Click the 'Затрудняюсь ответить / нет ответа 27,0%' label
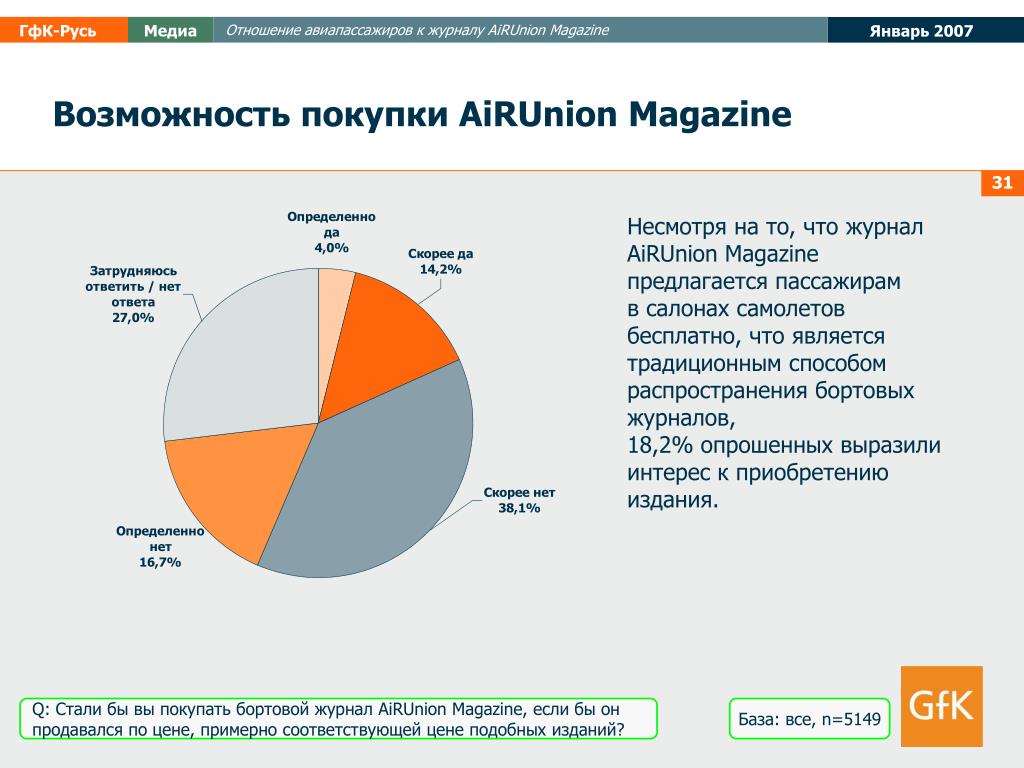Viewport: 1024px width, 768px height. point(133,294)
